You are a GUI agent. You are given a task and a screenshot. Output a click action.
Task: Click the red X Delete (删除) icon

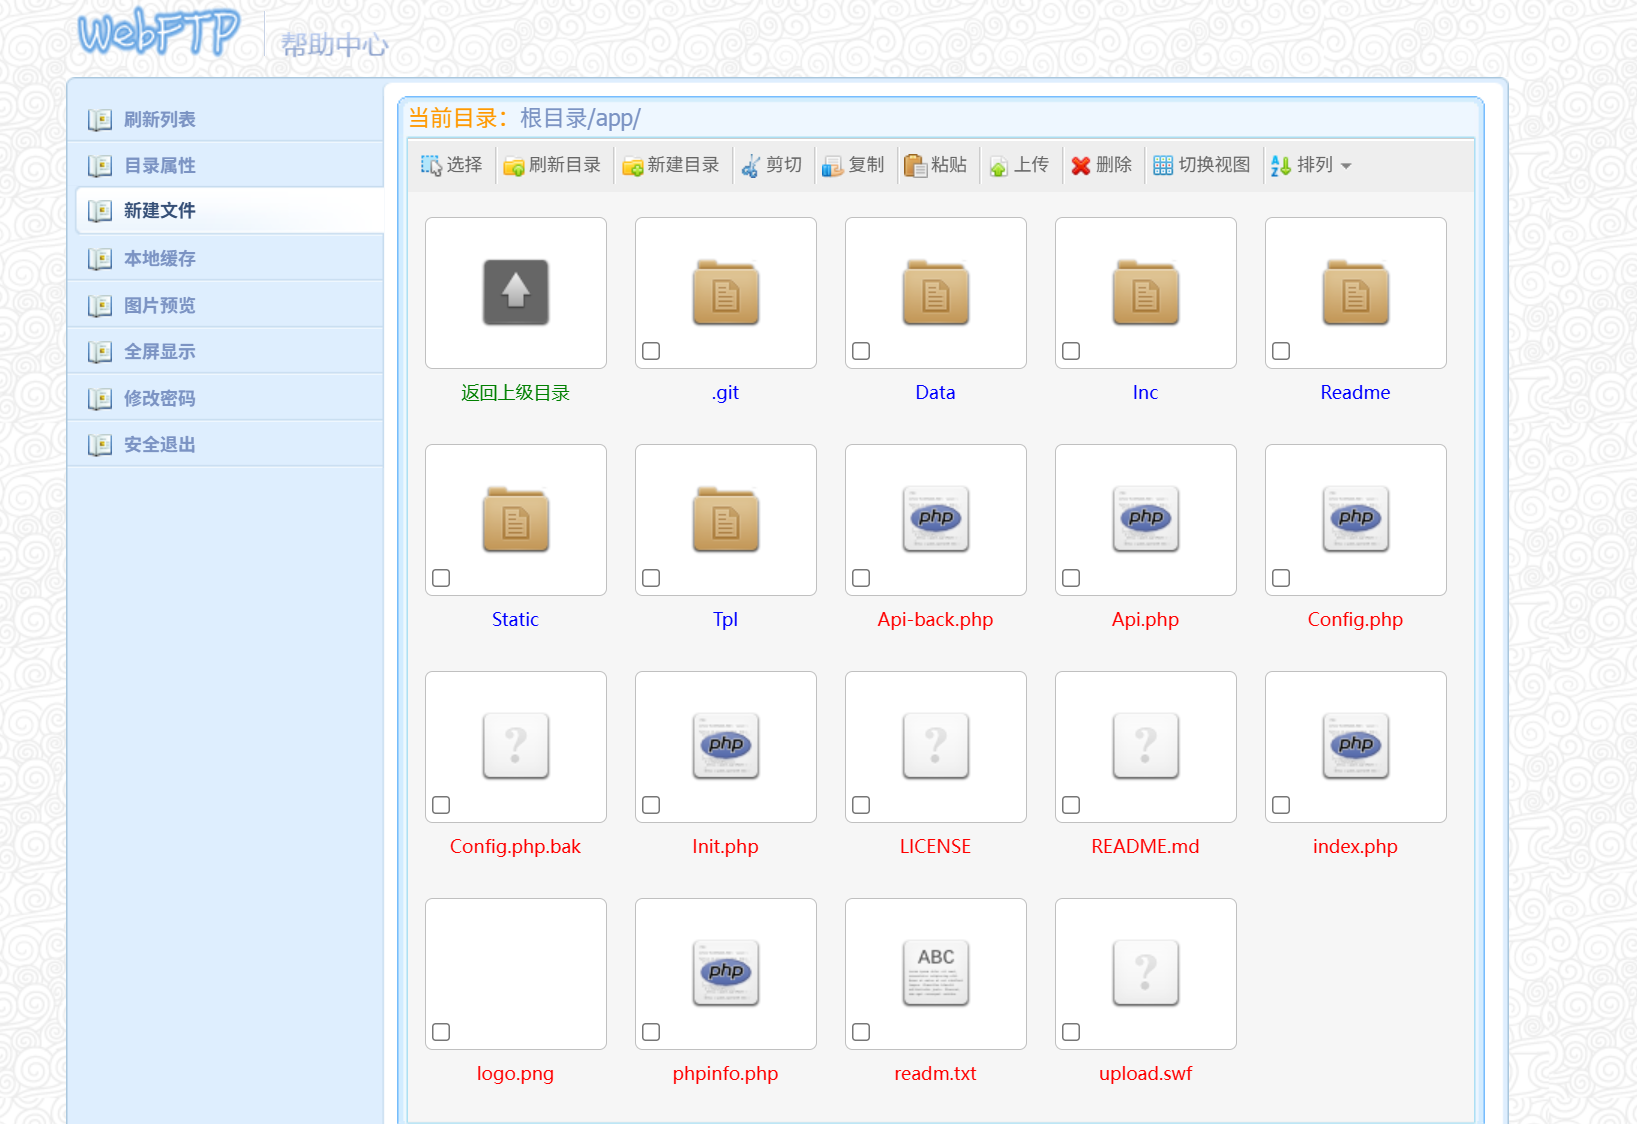tap(1081, 166)
